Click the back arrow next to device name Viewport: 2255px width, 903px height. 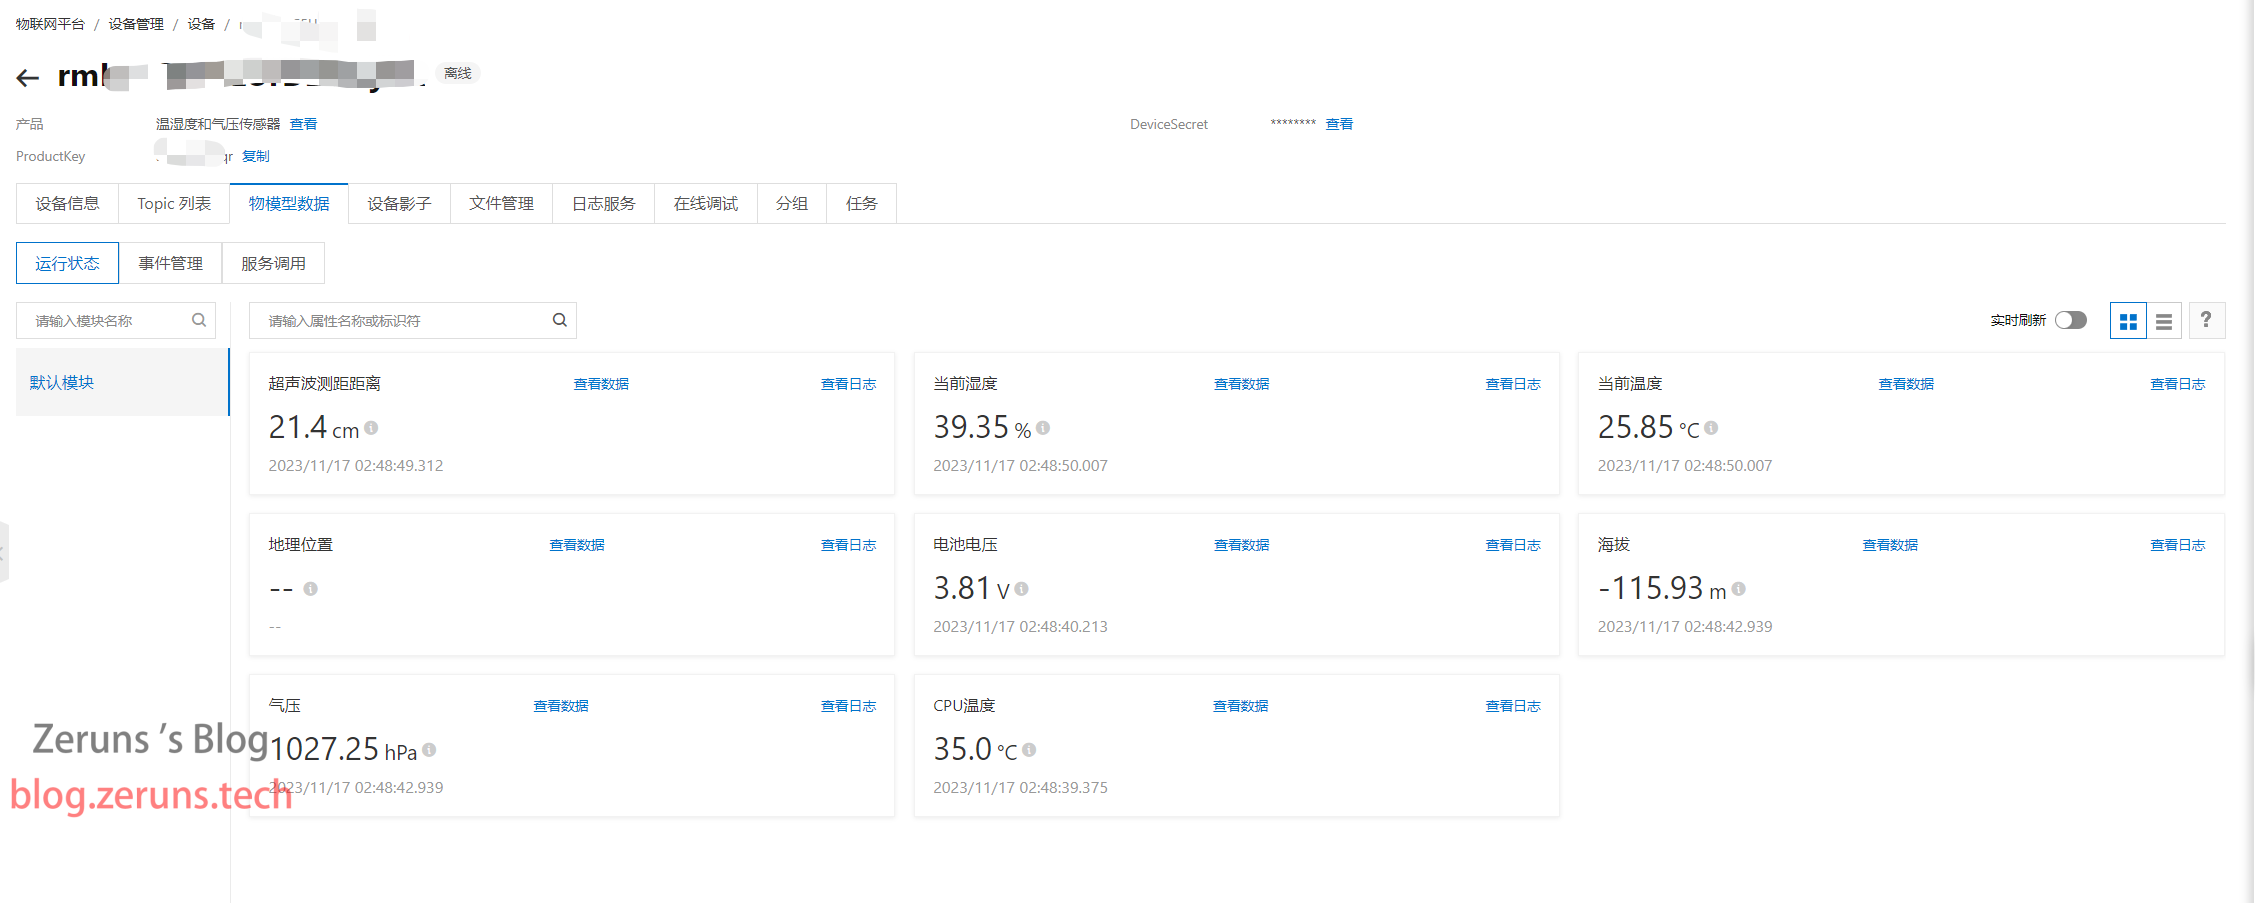click(28, 78)
